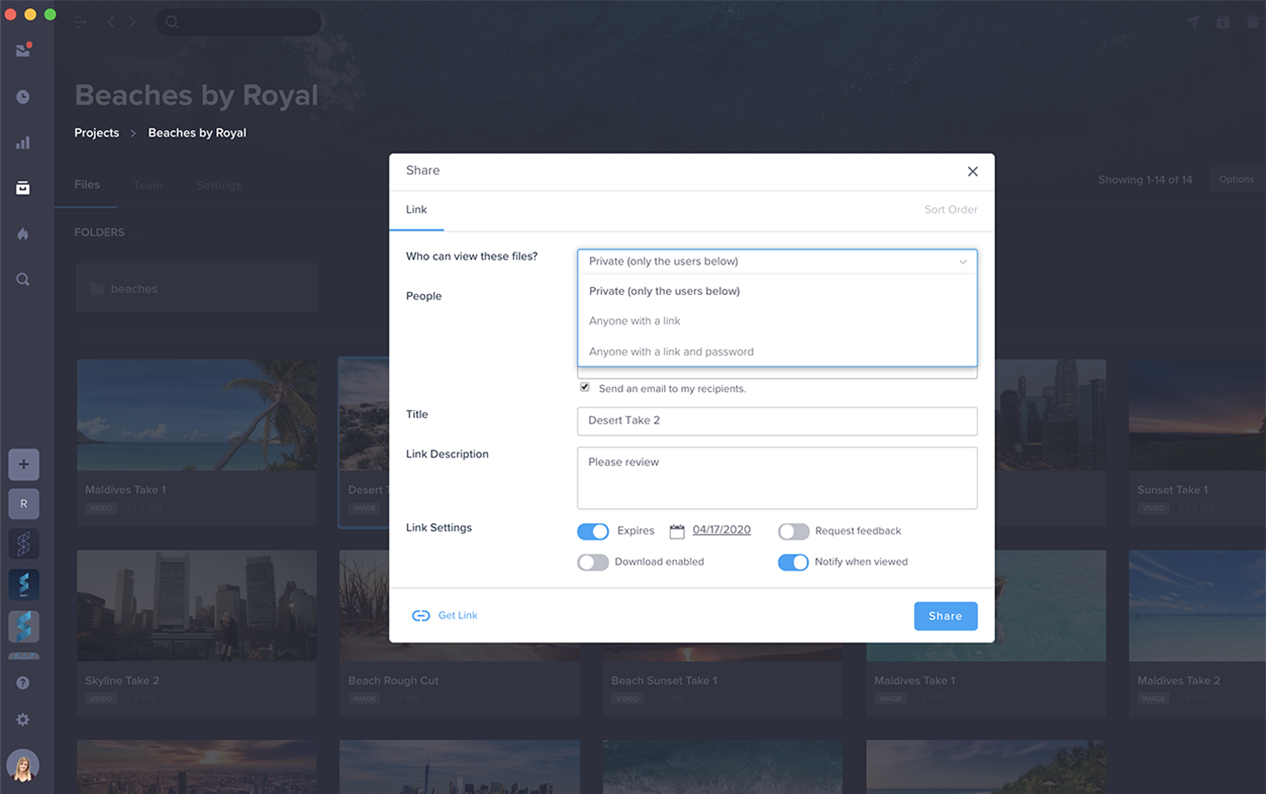This screenshot has width=1266, height=794.
Task: Switch to the Sort Order tab
Action: coord(951,210)
